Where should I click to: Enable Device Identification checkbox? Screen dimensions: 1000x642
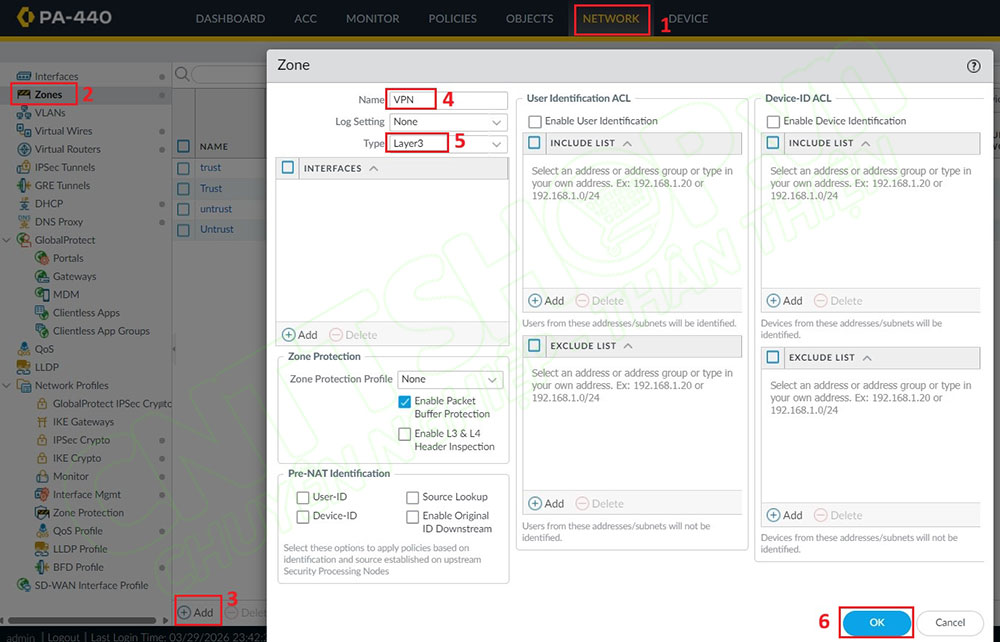(773, 121)
